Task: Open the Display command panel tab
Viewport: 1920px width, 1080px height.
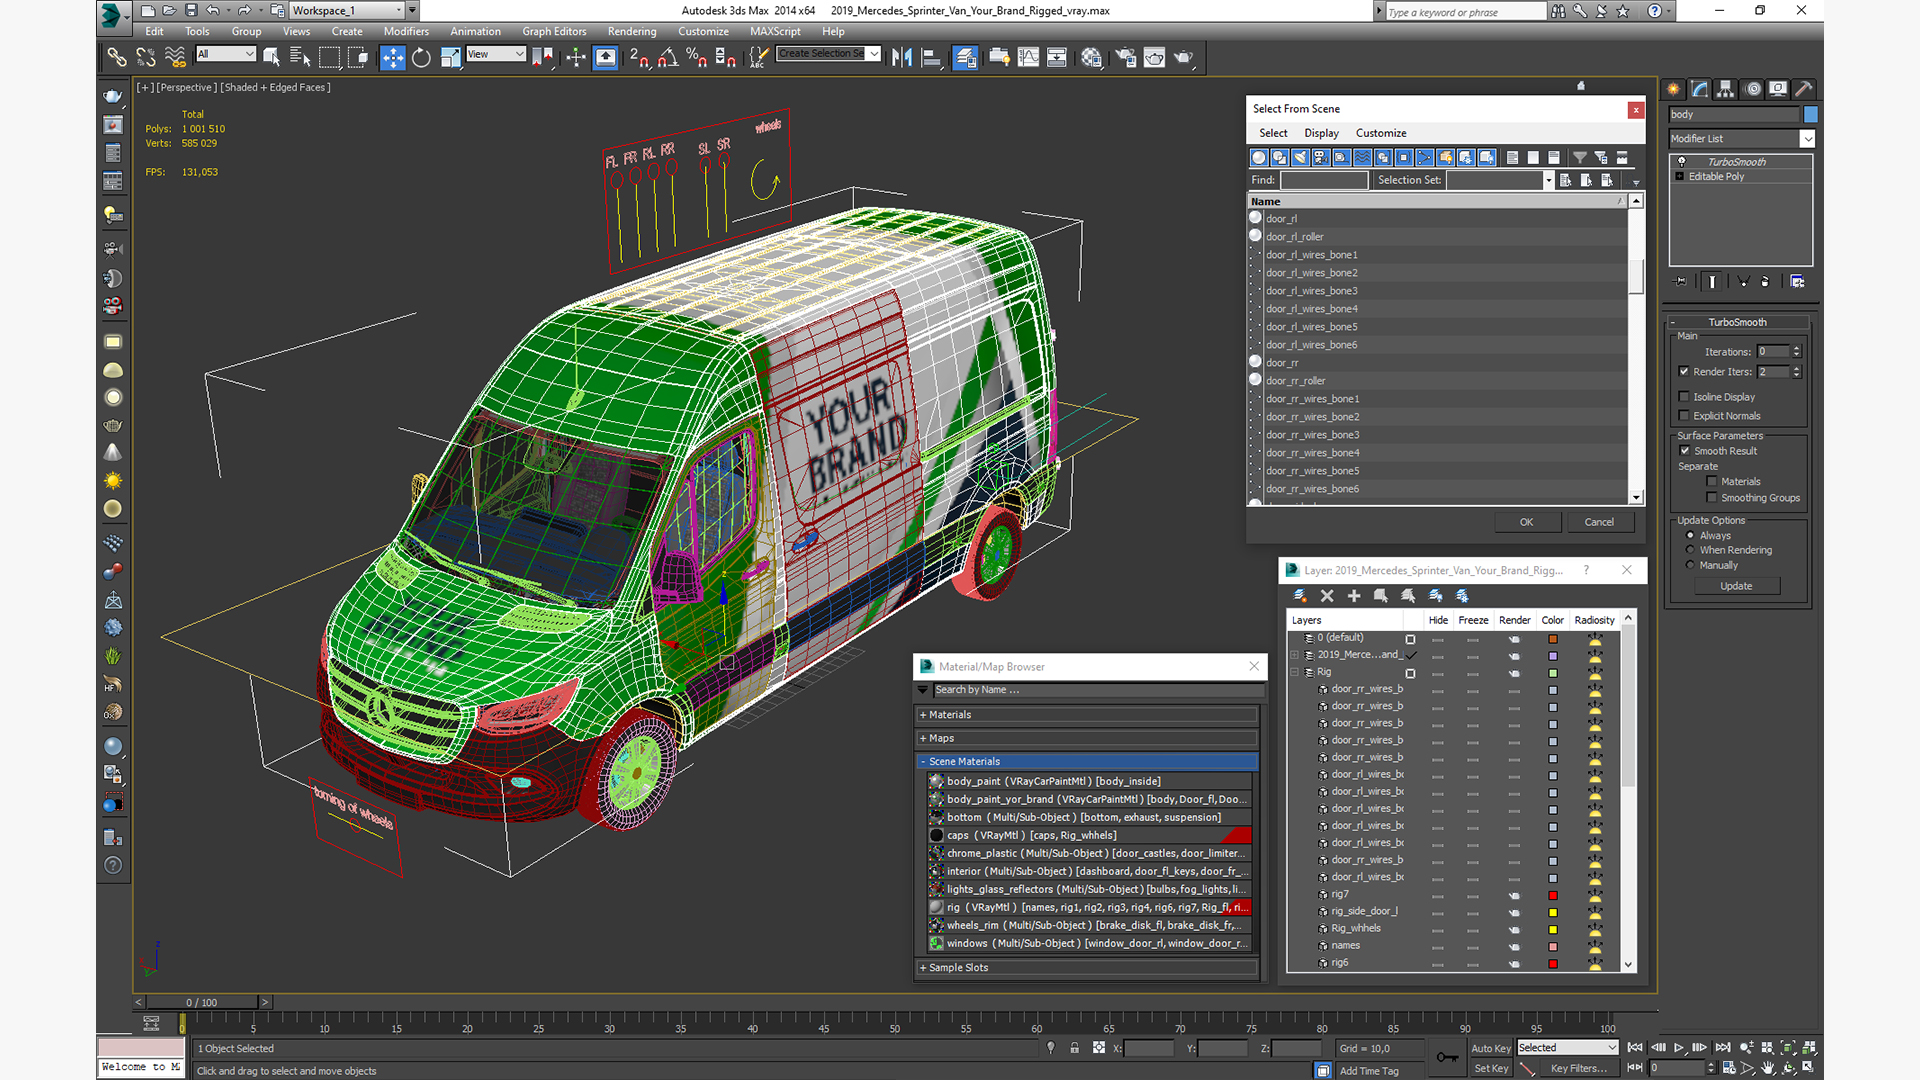Action: click(x=1778, y=89)
